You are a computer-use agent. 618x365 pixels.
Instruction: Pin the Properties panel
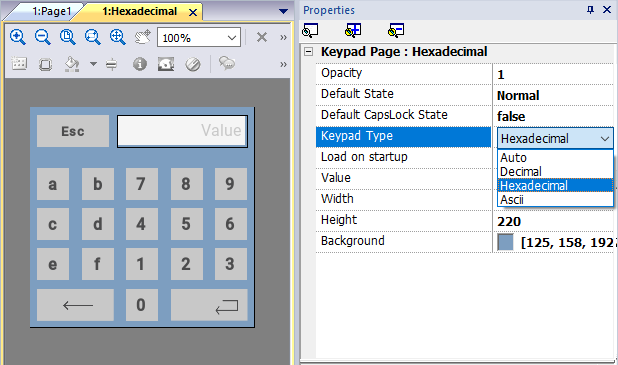[x=590, y=10]
